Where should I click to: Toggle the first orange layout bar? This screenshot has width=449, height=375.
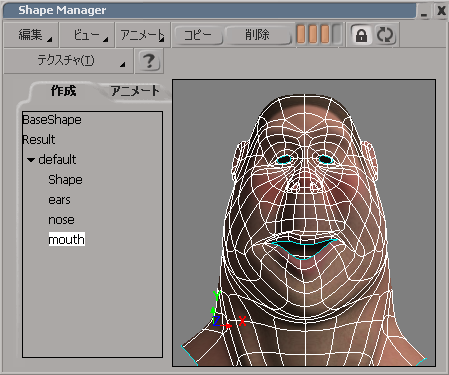pos(301,34)
